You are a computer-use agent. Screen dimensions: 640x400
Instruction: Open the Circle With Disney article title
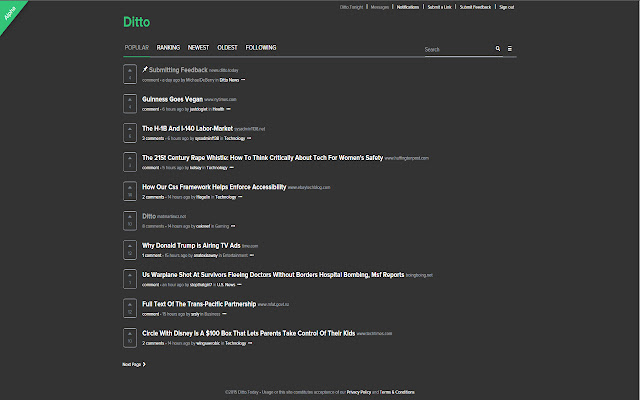tap(248, 333)
